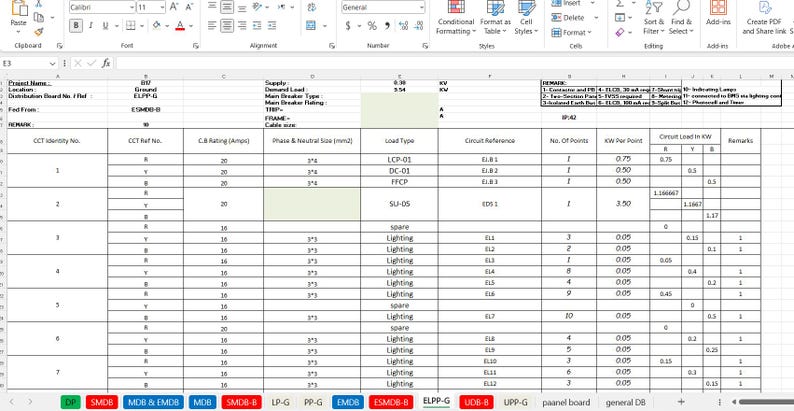
Task: Add a new sheet with plus icon
Action: click(681, 402)
